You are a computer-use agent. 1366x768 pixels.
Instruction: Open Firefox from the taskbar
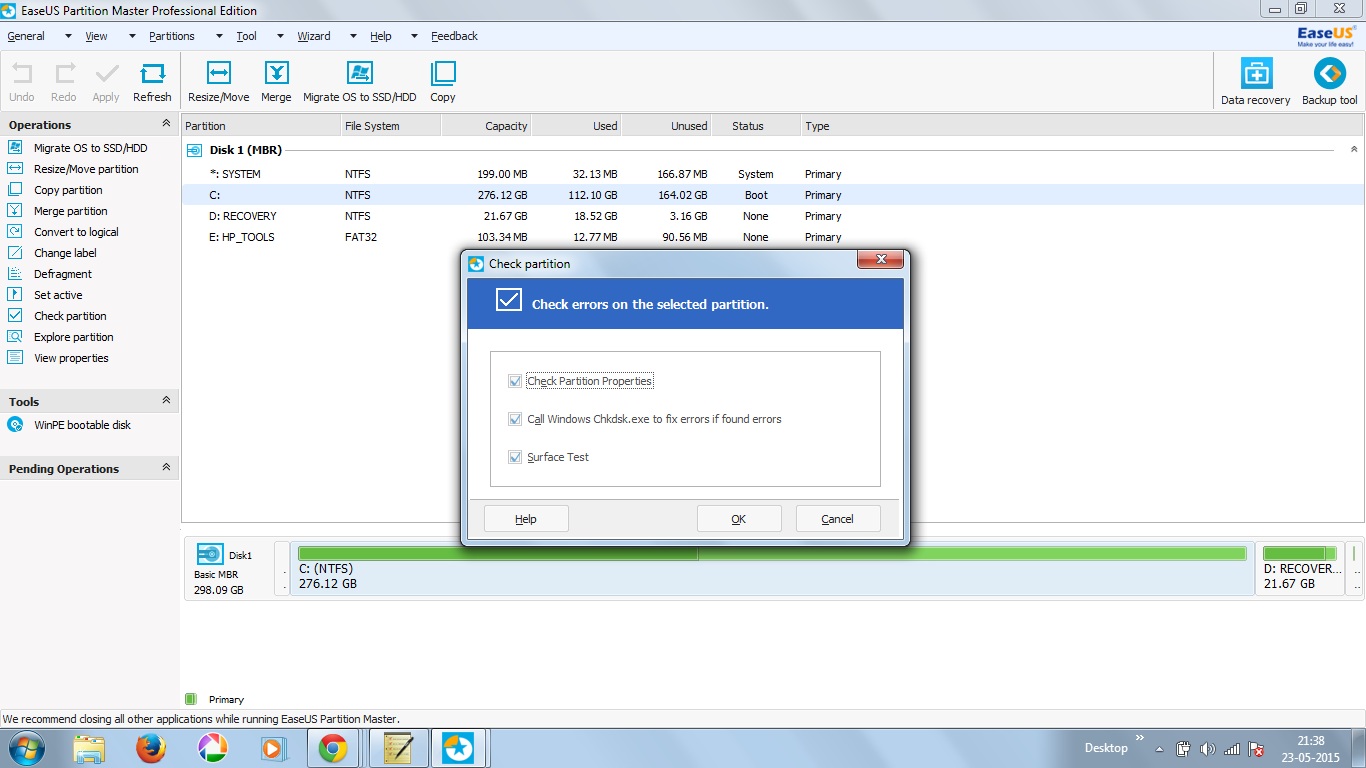tap(151, 748)
